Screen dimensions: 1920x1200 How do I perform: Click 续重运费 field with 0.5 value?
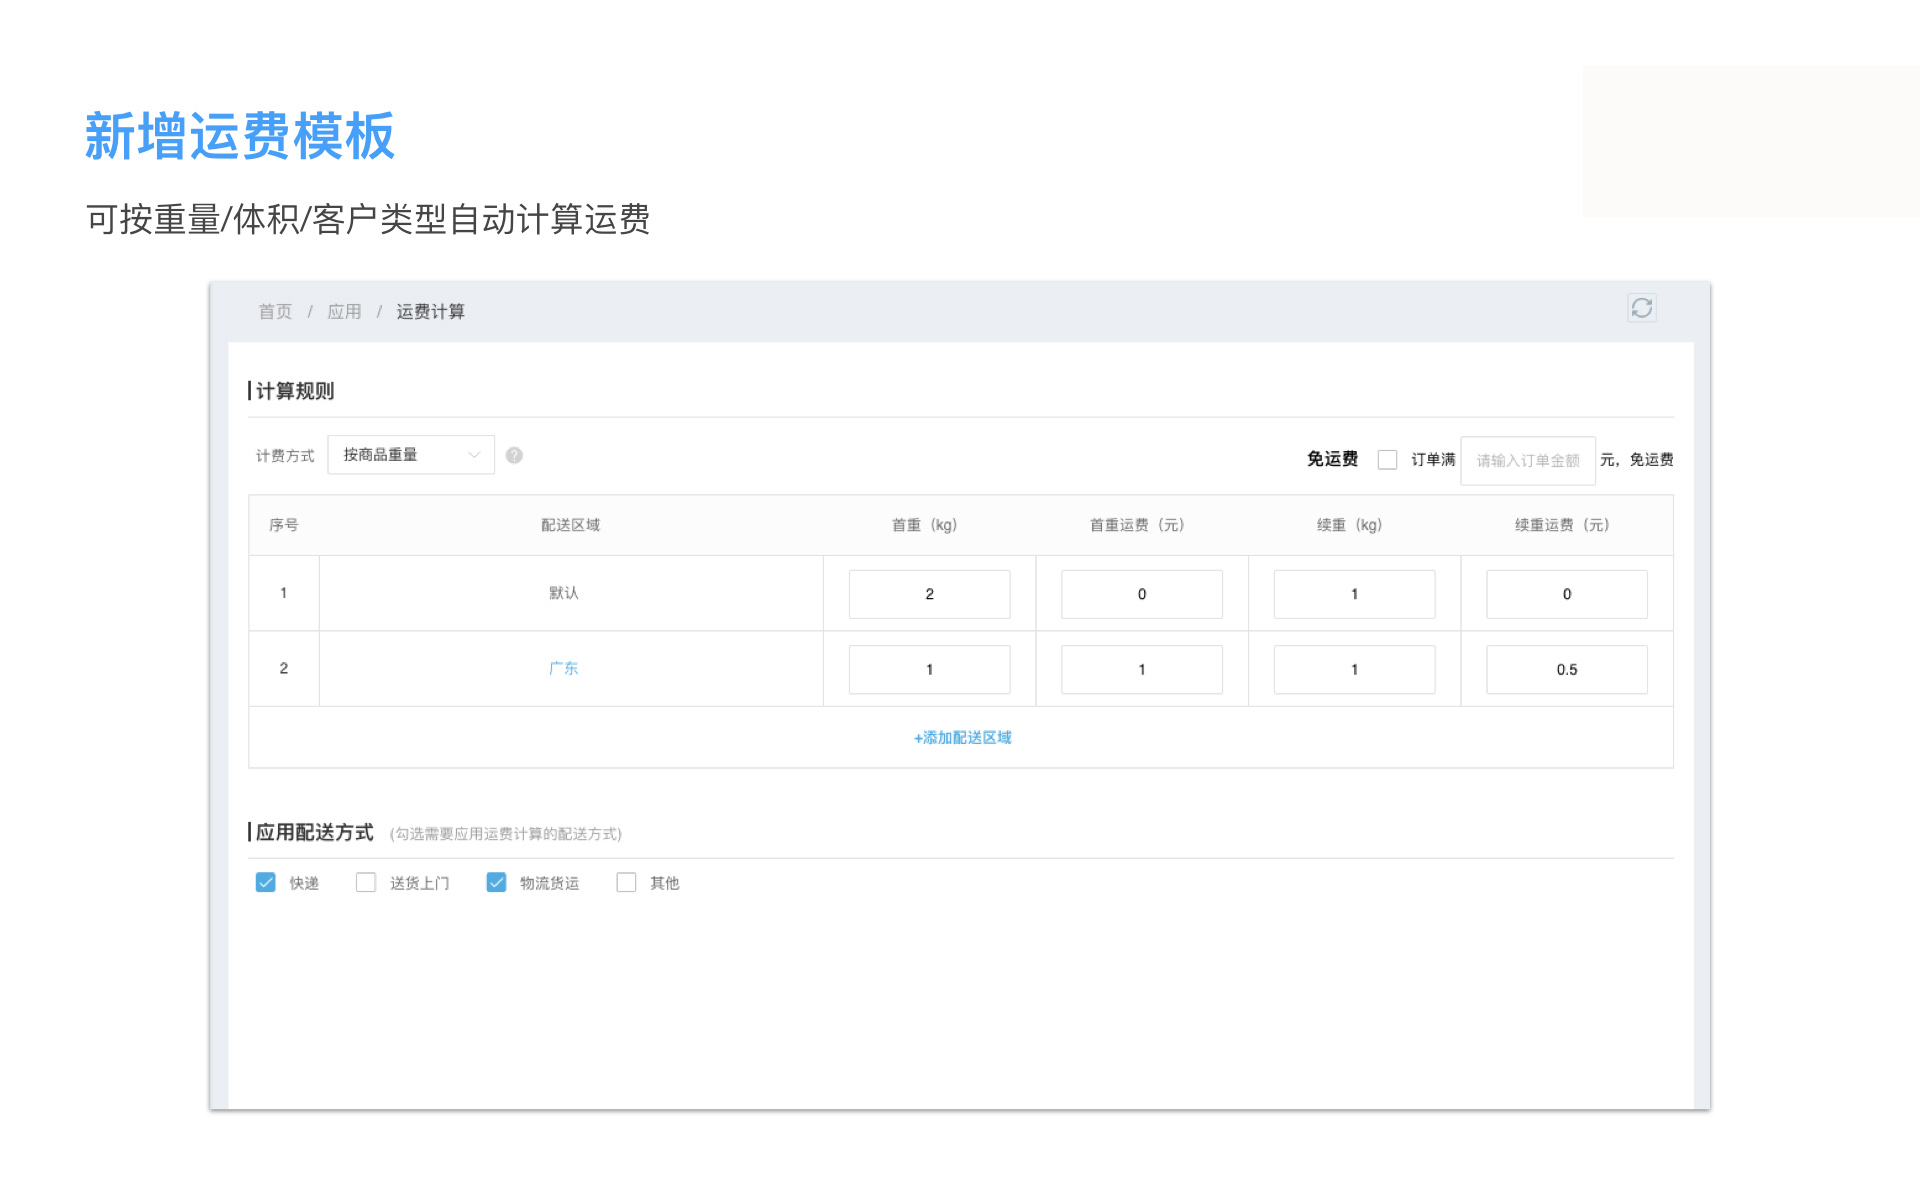[1566, 670]
